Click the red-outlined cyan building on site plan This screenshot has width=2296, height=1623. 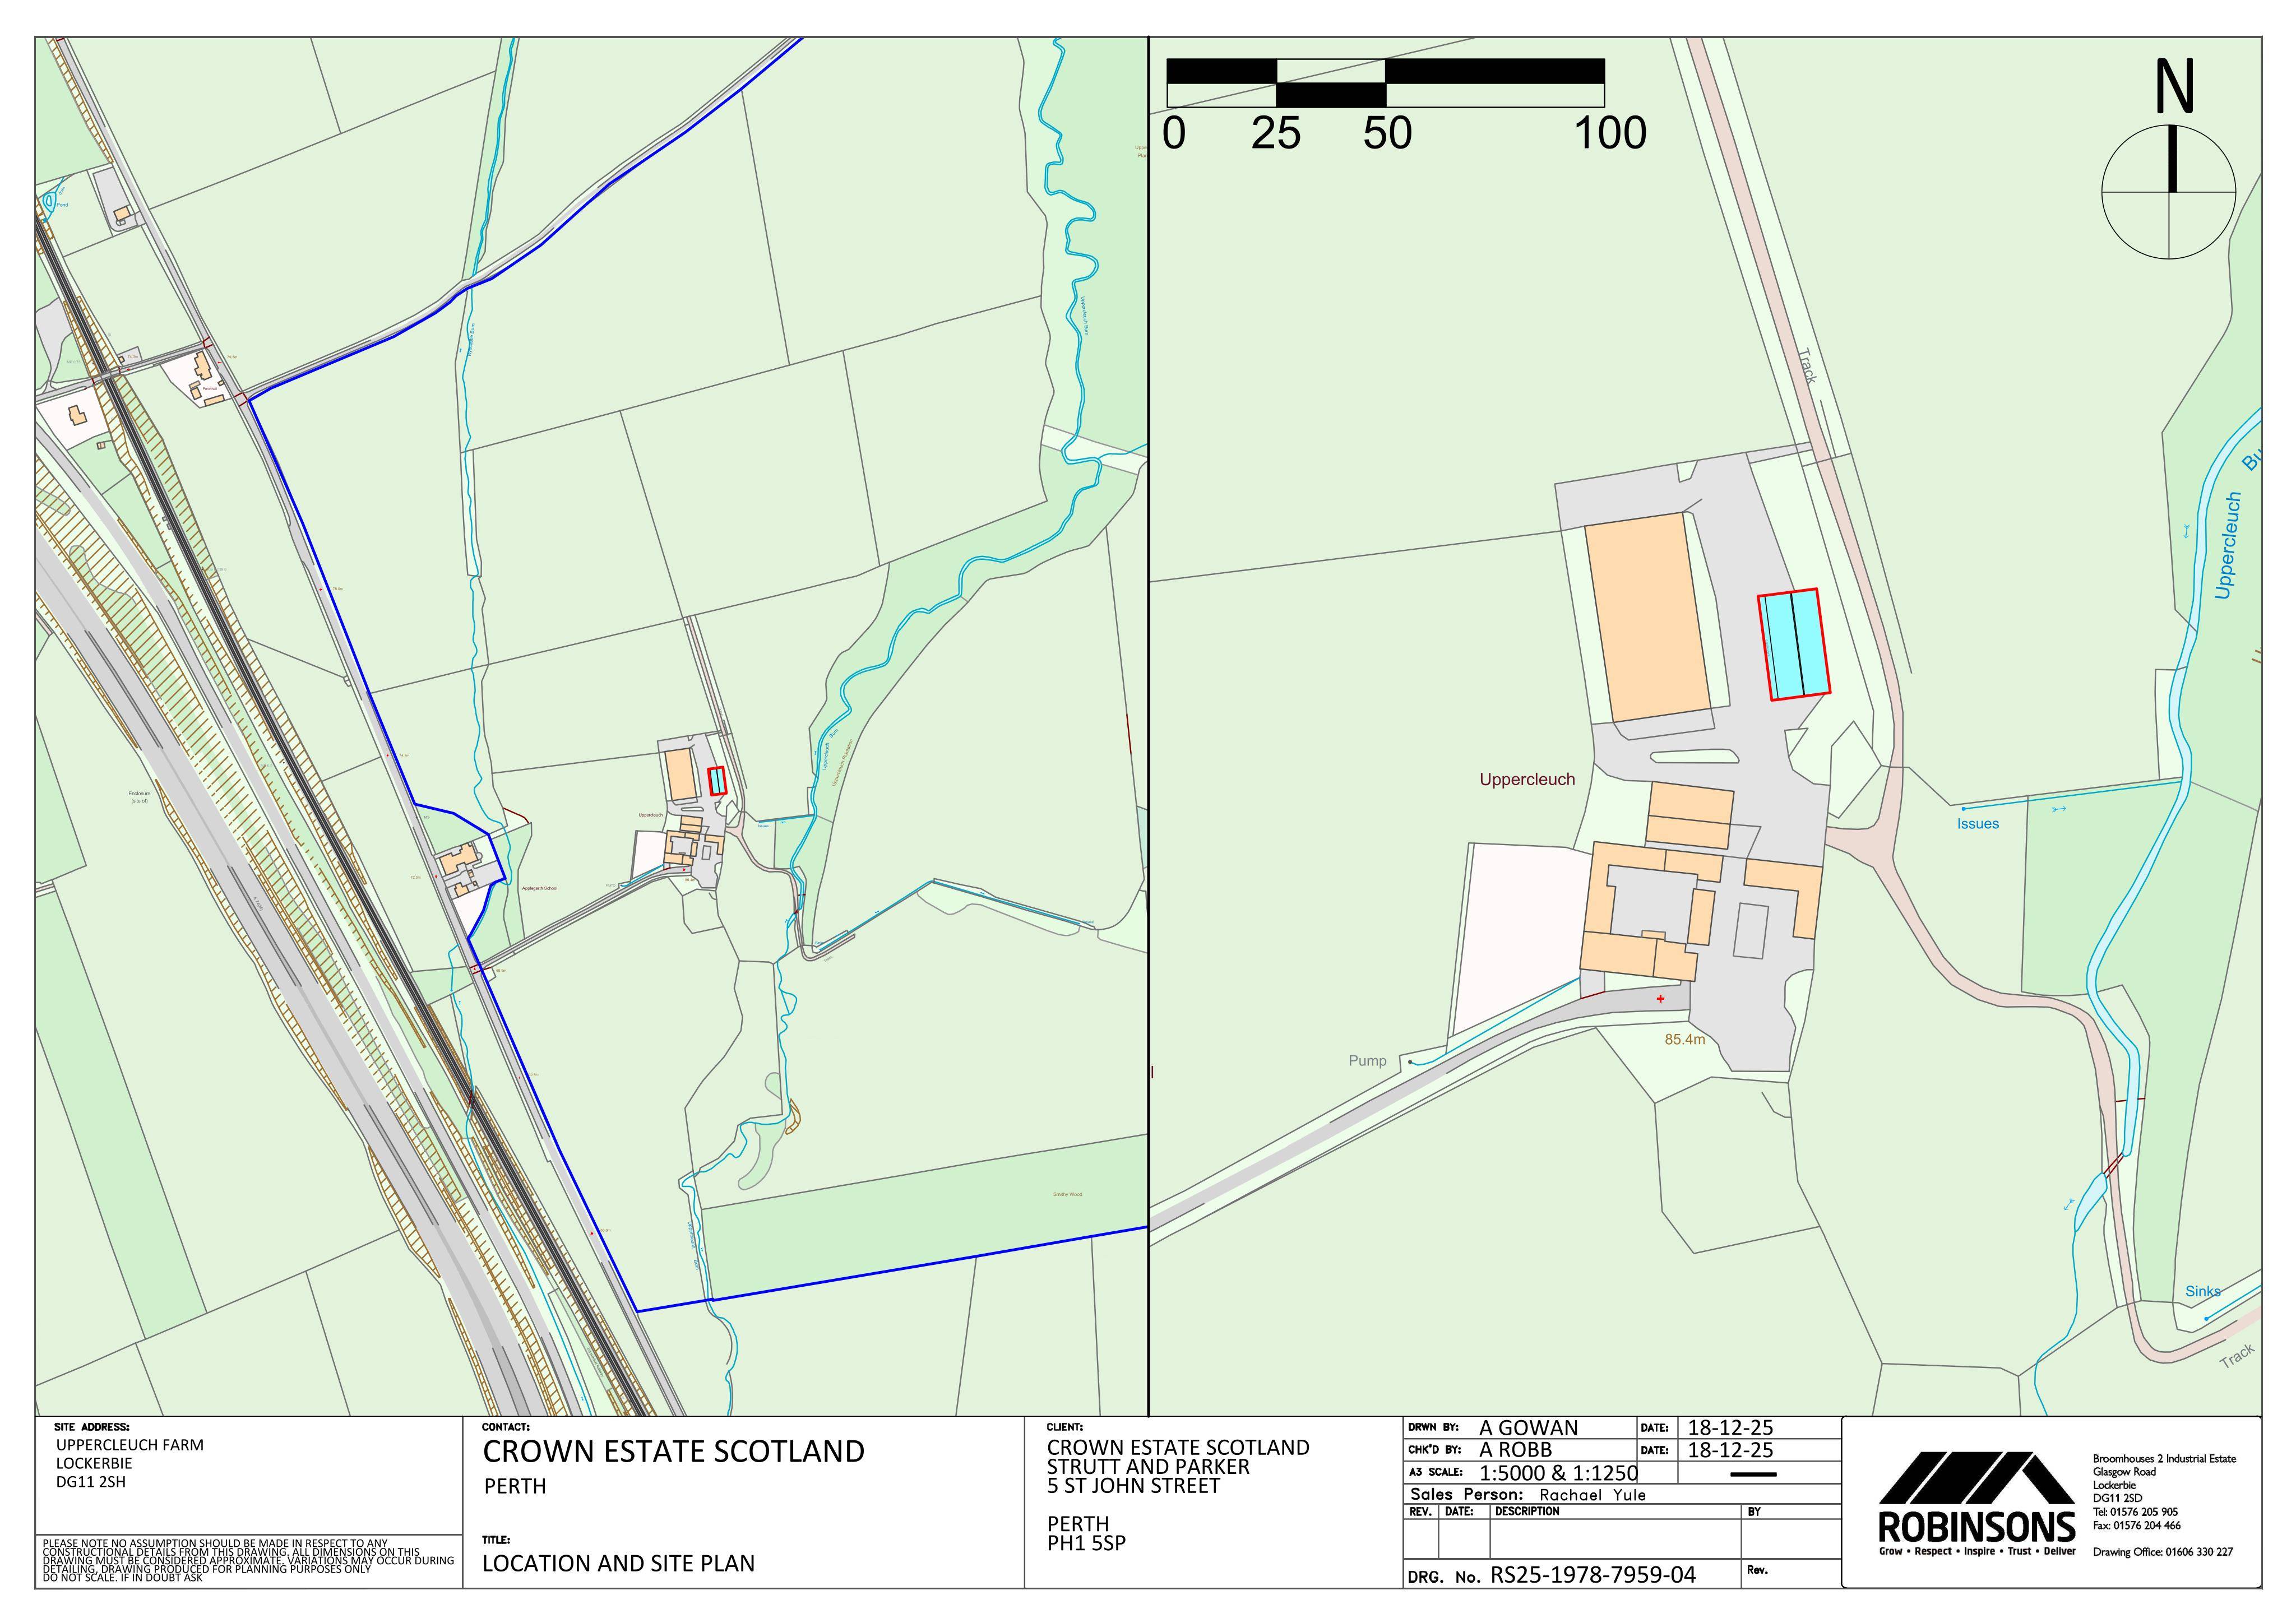pyautogui.click(x=1794, y=645)
